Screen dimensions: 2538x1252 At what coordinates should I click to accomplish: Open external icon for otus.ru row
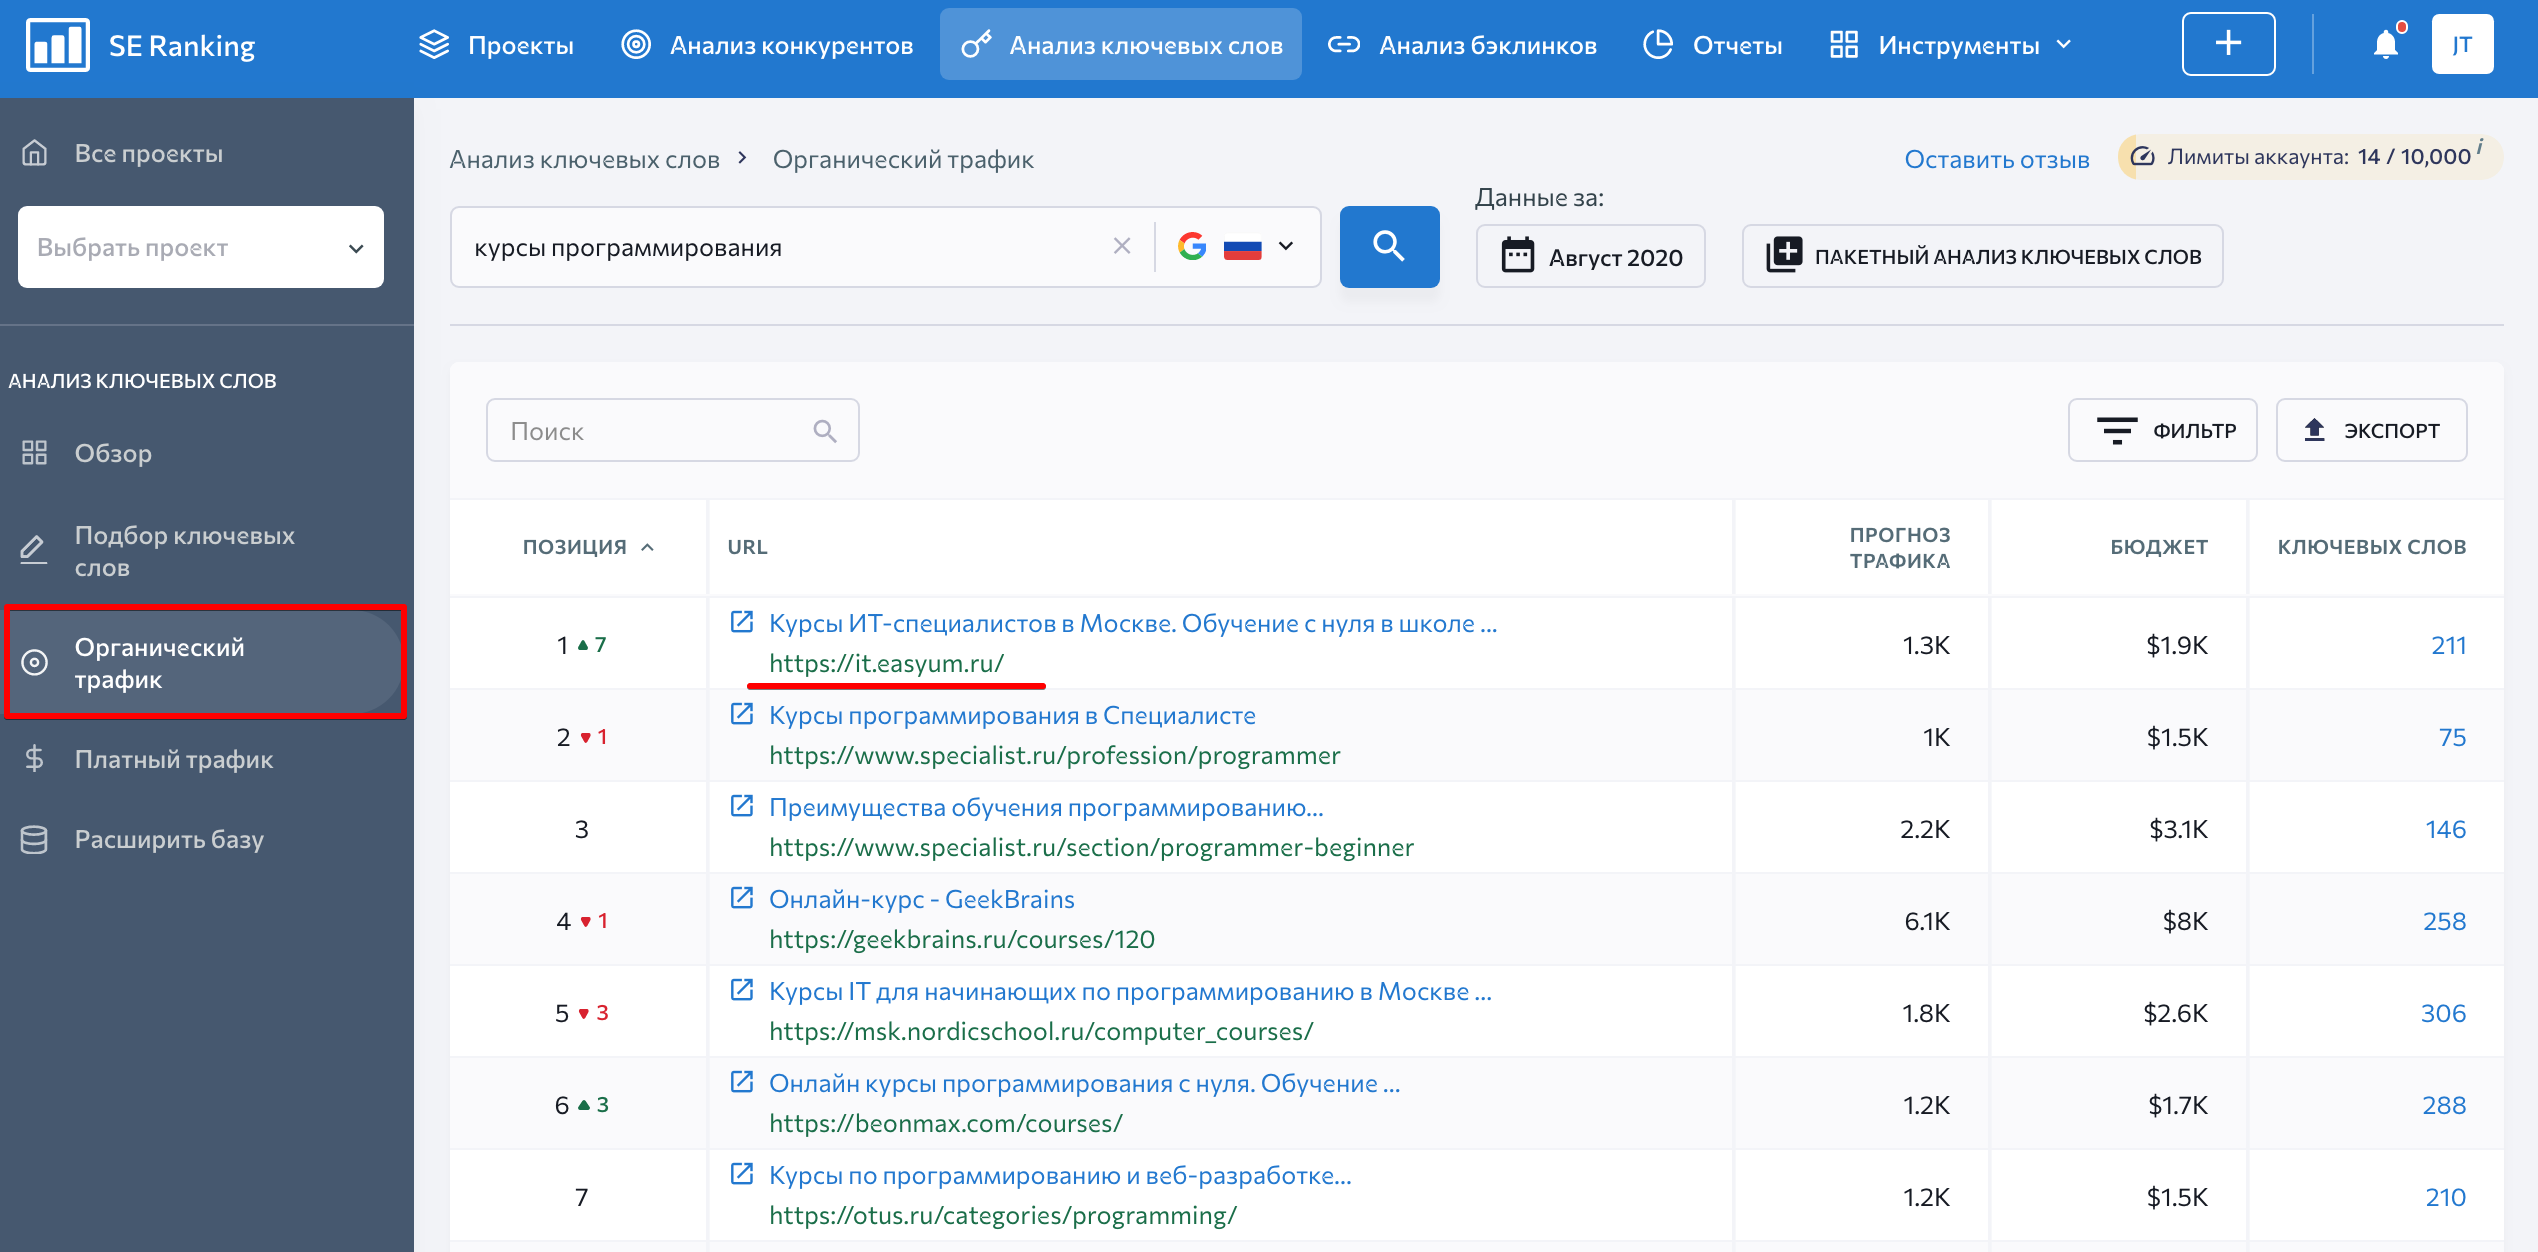click(x=741, y=1174)
